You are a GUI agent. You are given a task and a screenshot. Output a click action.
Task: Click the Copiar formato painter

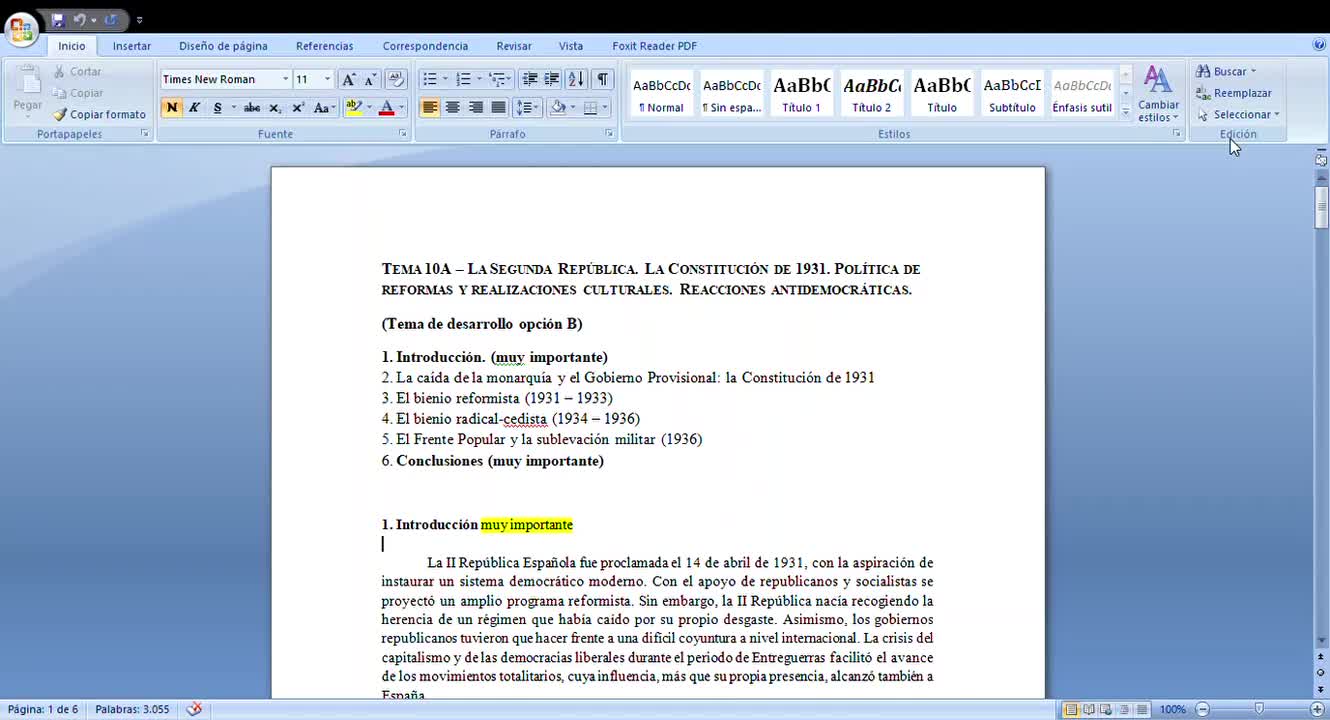click(x=100, y=114)
